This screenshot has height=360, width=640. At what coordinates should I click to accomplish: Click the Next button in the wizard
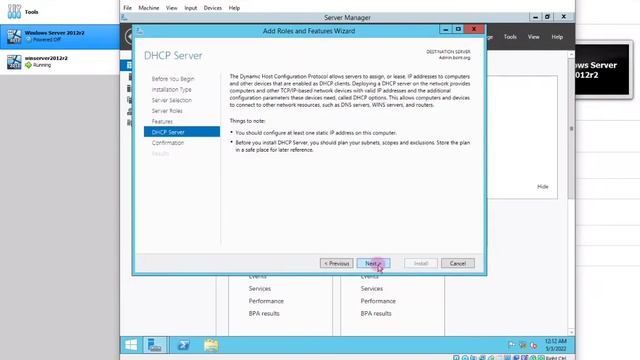(373, 263)
